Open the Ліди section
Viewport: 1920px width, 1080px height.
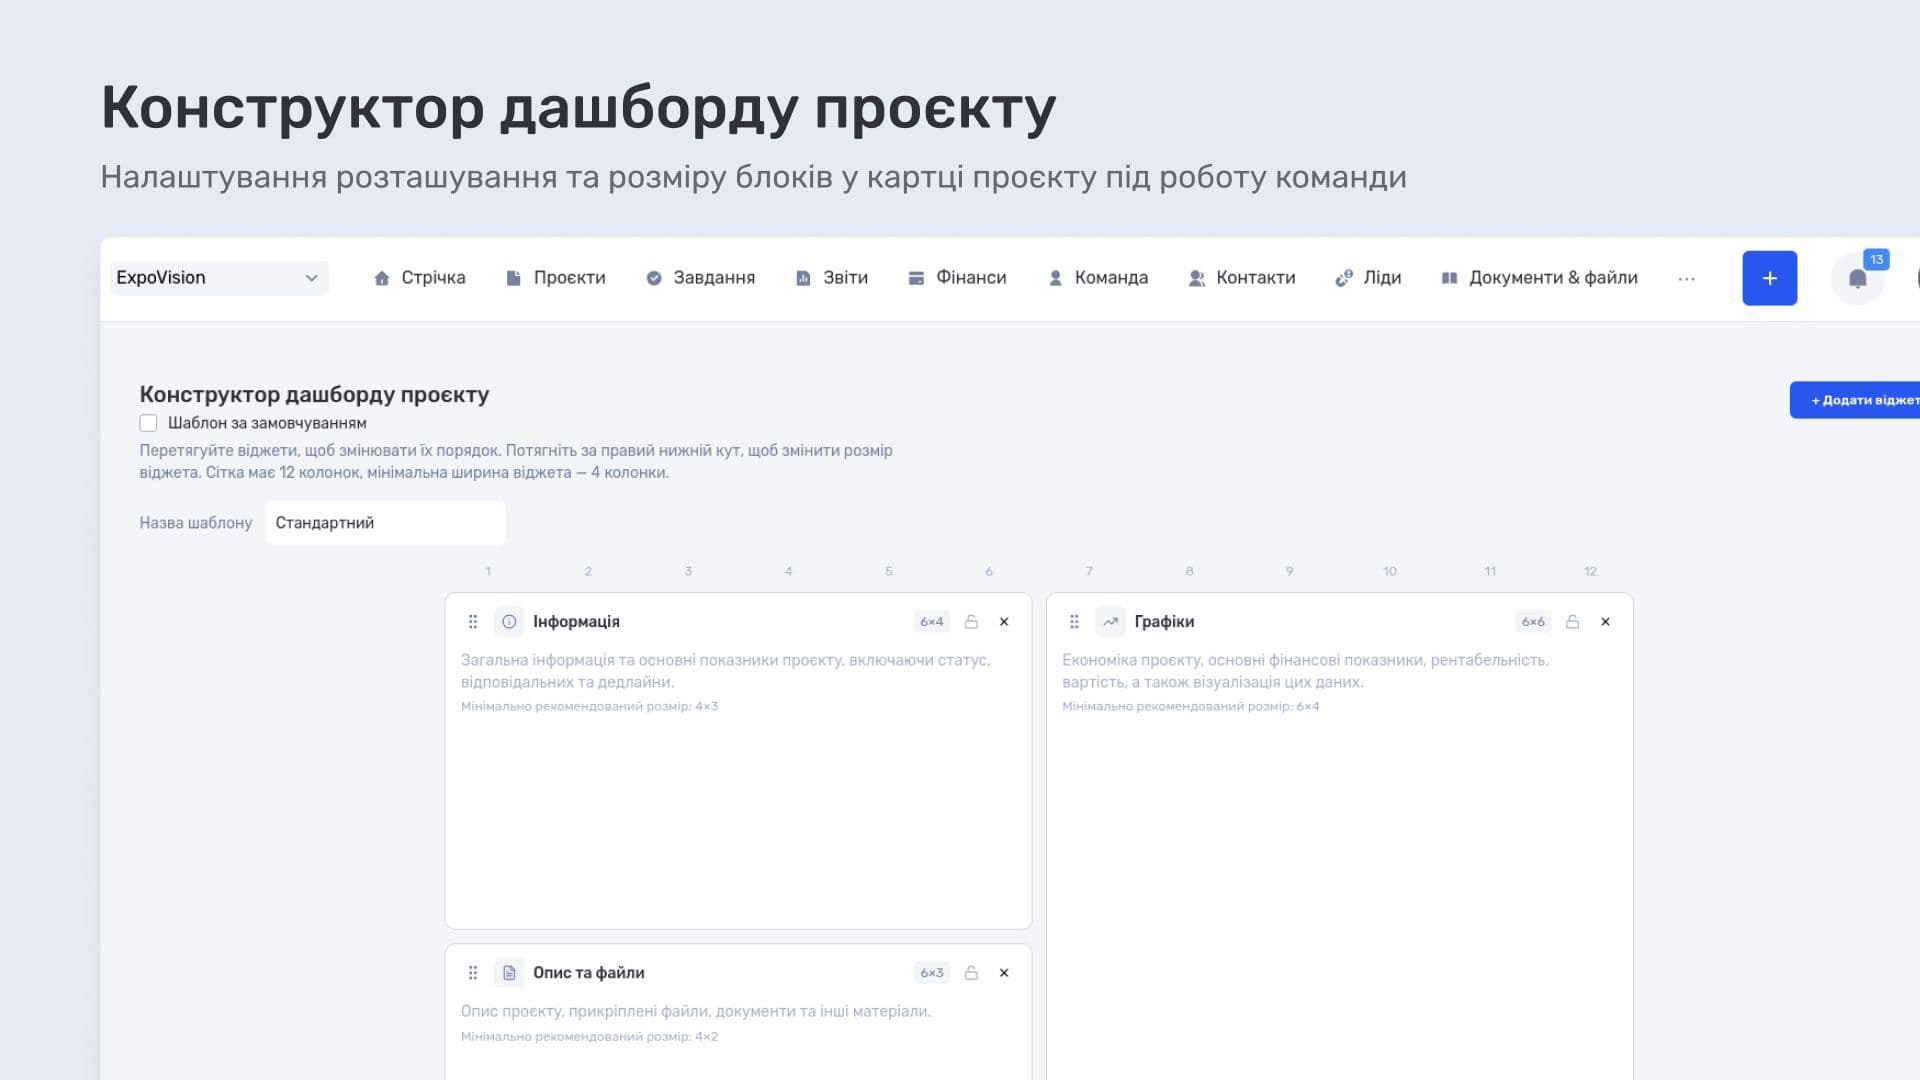1368,278
